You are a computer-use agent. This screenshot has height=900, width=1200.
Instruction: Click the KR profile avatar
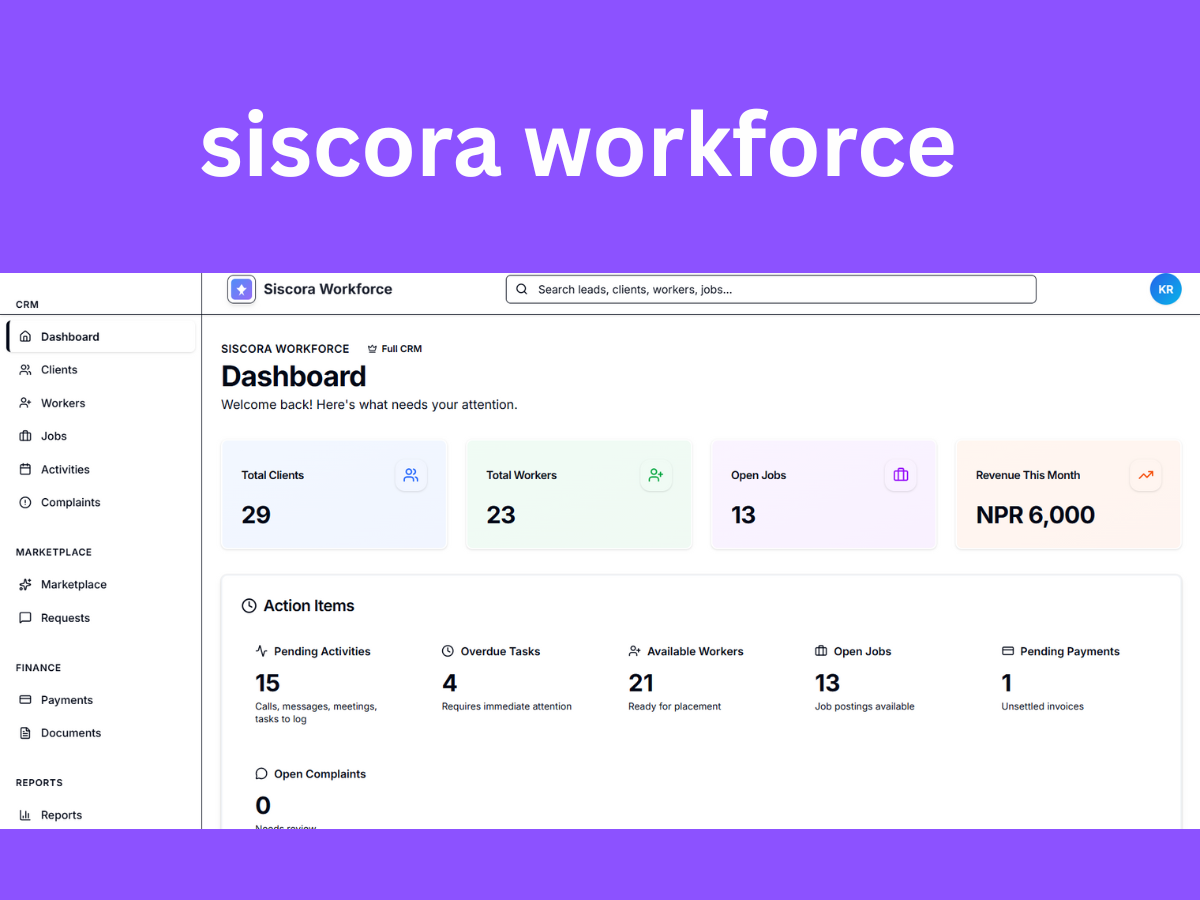click(x=1165, y=289)
